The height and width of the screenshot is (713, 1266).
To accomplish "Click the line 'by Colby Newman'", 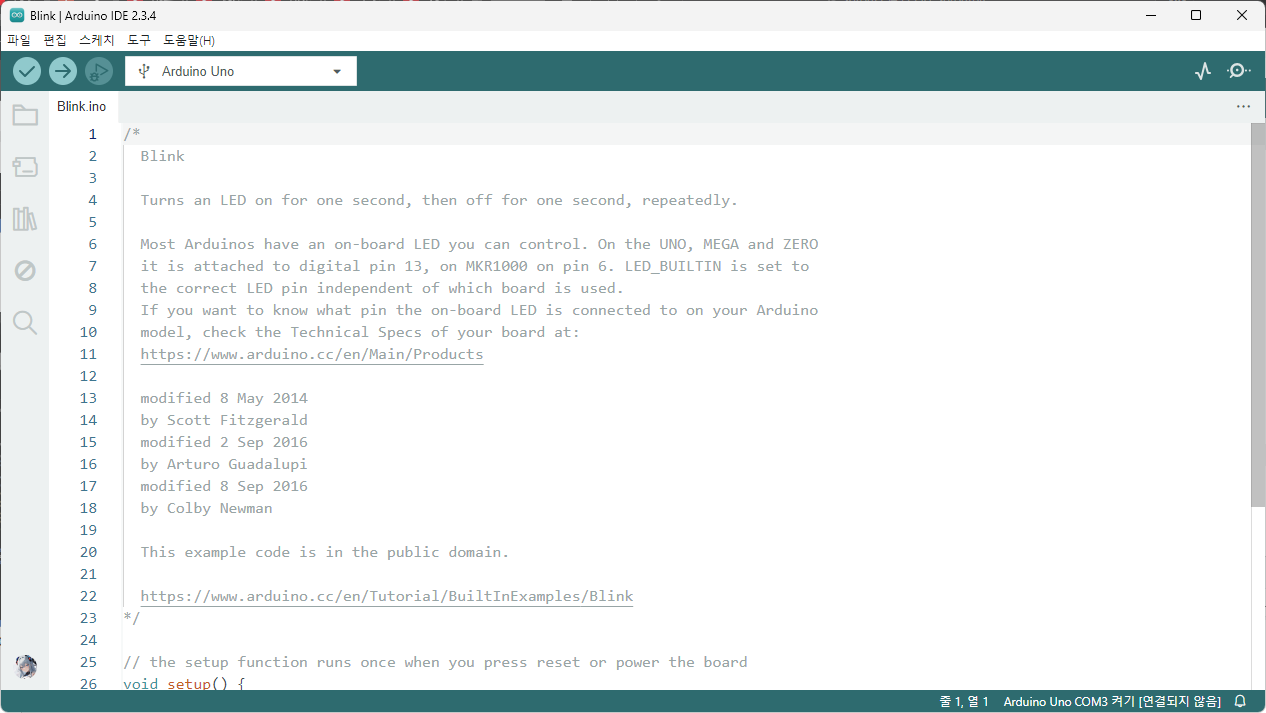I will [x=206, y=508].
